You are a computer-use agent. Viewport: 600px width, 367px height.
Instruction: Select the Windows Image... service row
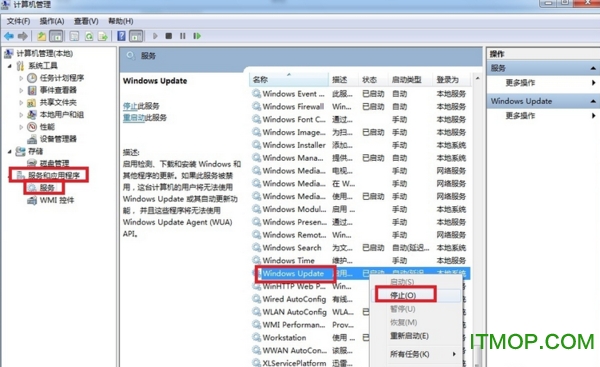click(x=360, y=132)
